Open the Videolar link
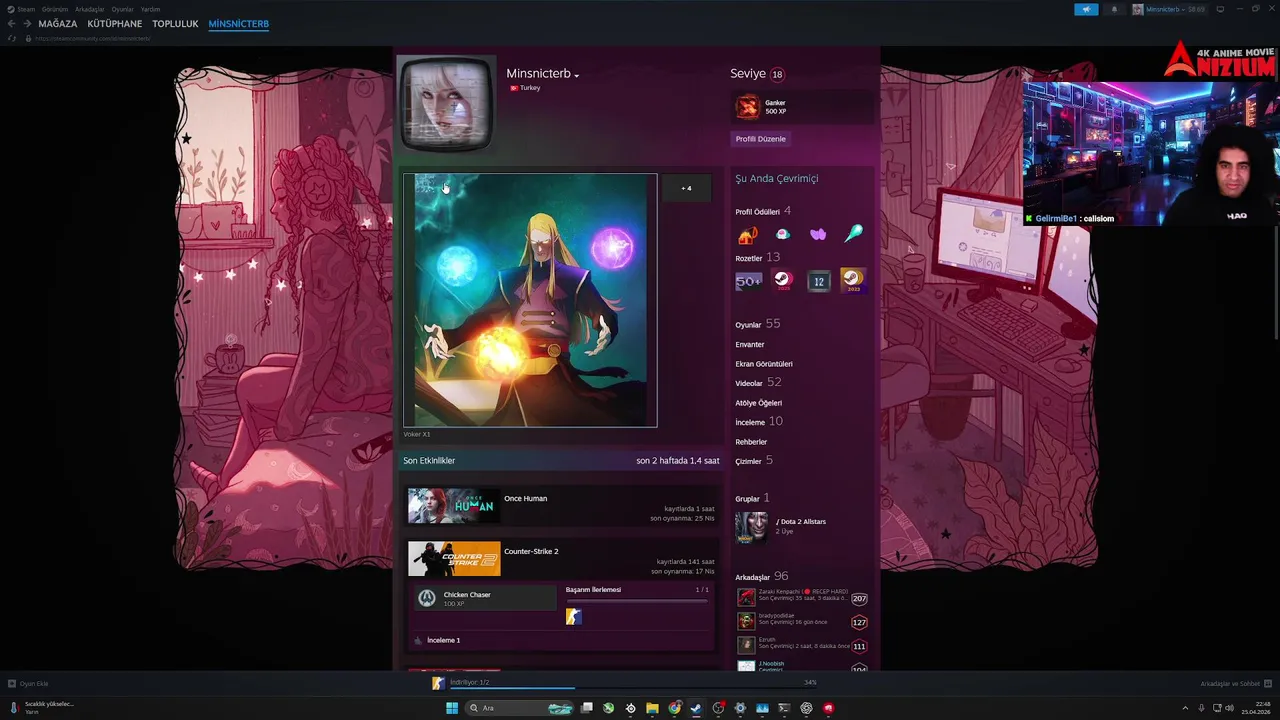This screenshot has width=1280, height=720. [x=759, y=383]
